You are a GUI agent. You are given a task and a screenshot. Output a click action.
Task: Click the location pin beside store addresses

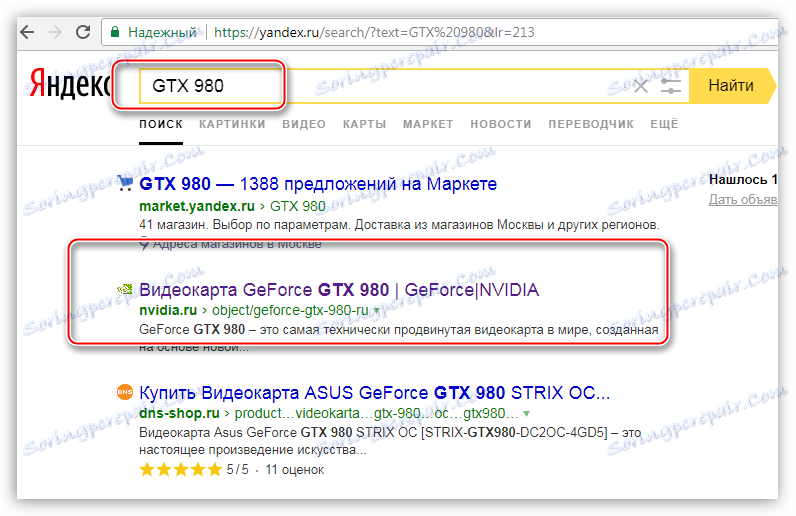click(144, 244)
